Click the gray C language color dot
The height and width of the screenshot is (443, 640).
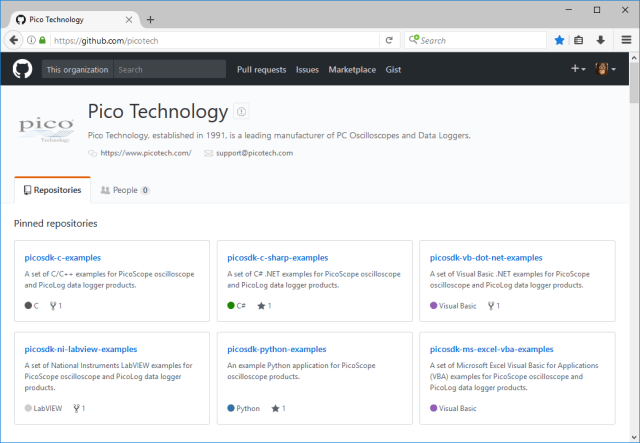coord(28,305)
